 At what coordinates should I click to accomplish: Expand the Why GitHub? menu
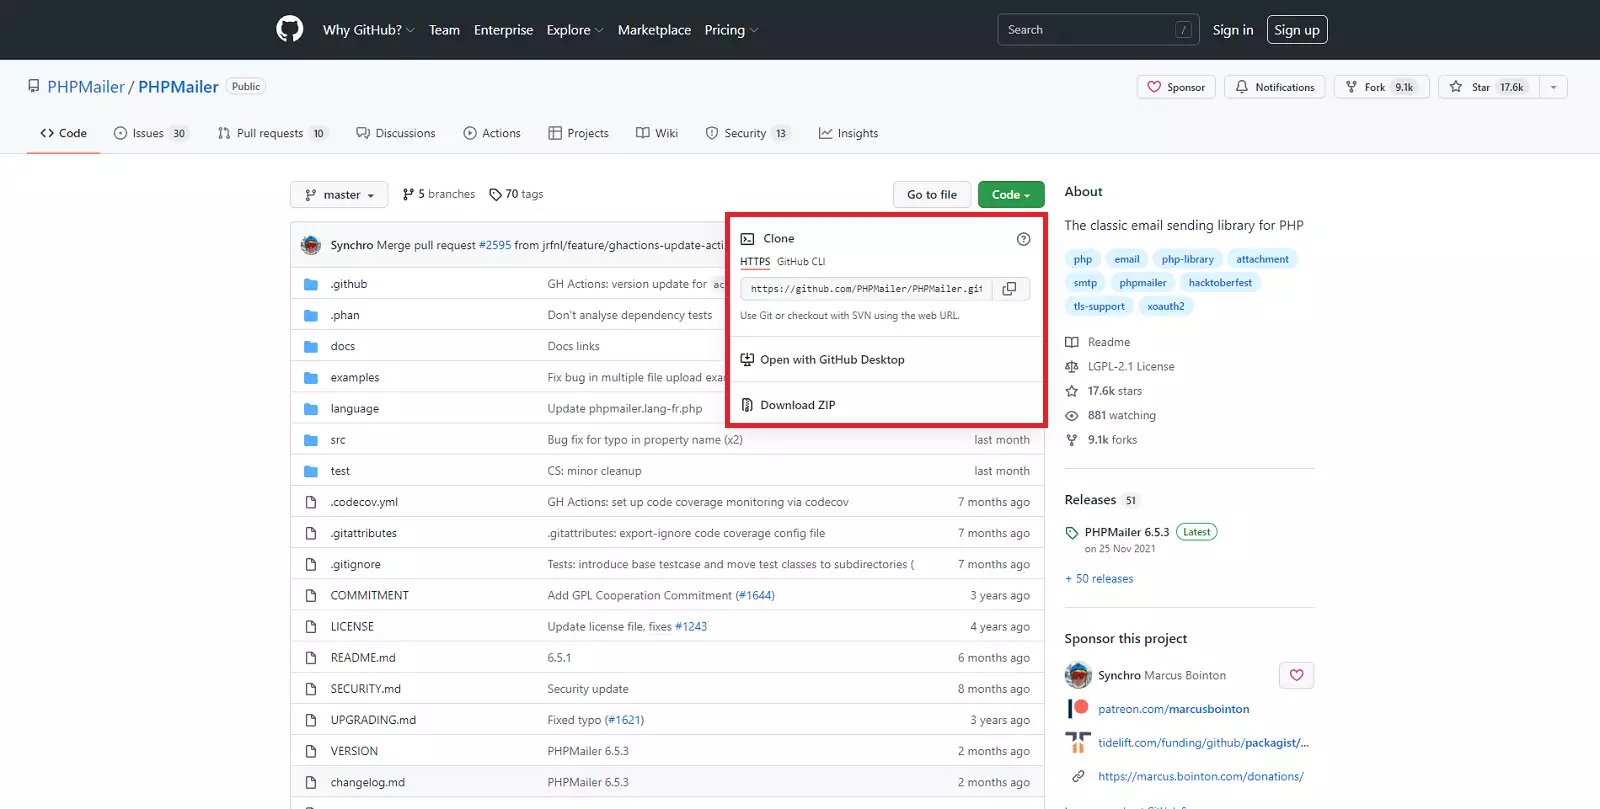click(x=368, y=30)
